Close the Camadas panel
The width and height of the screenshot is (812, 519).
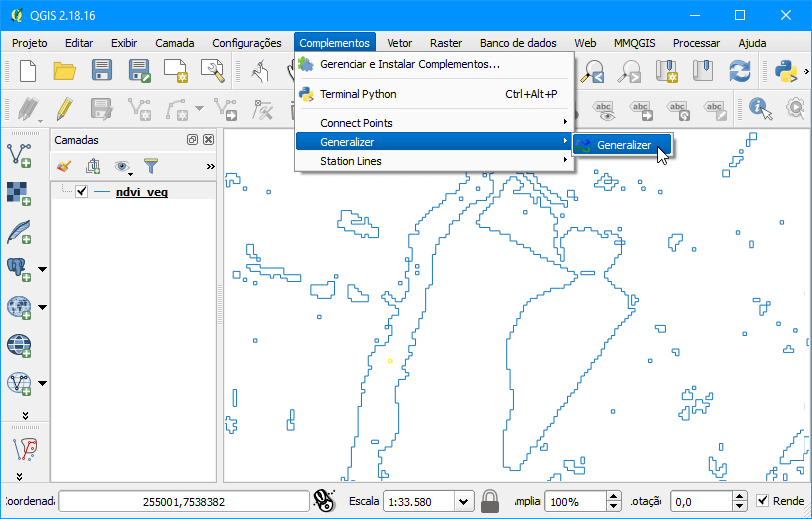pyautogui.click(x=209, y=139)
